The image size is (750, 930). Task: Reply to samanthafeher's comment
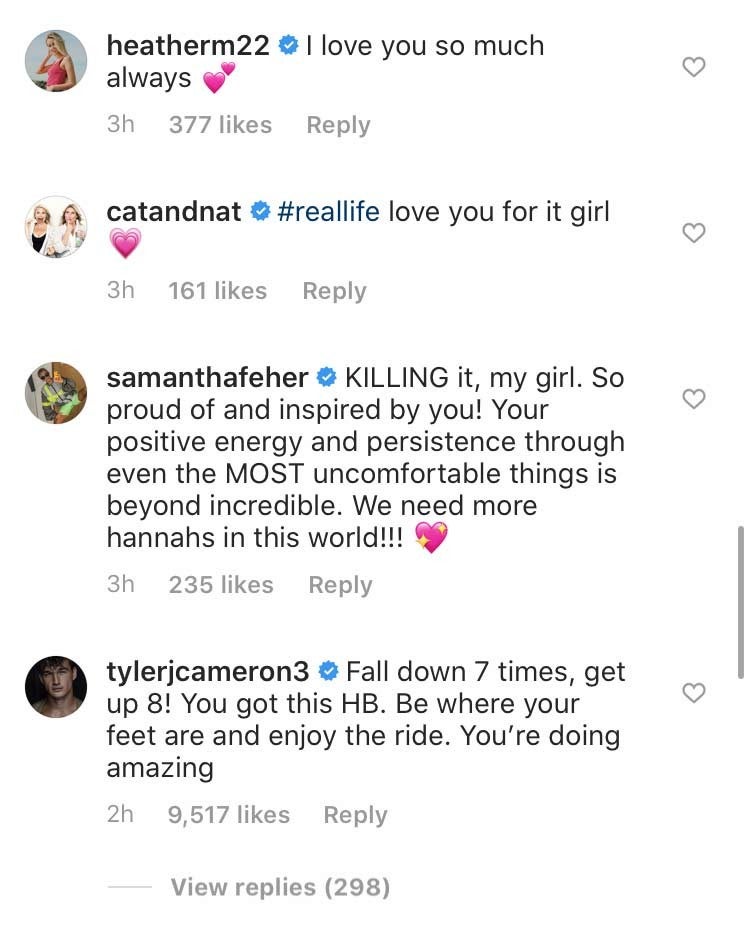[x=340, y=585]
